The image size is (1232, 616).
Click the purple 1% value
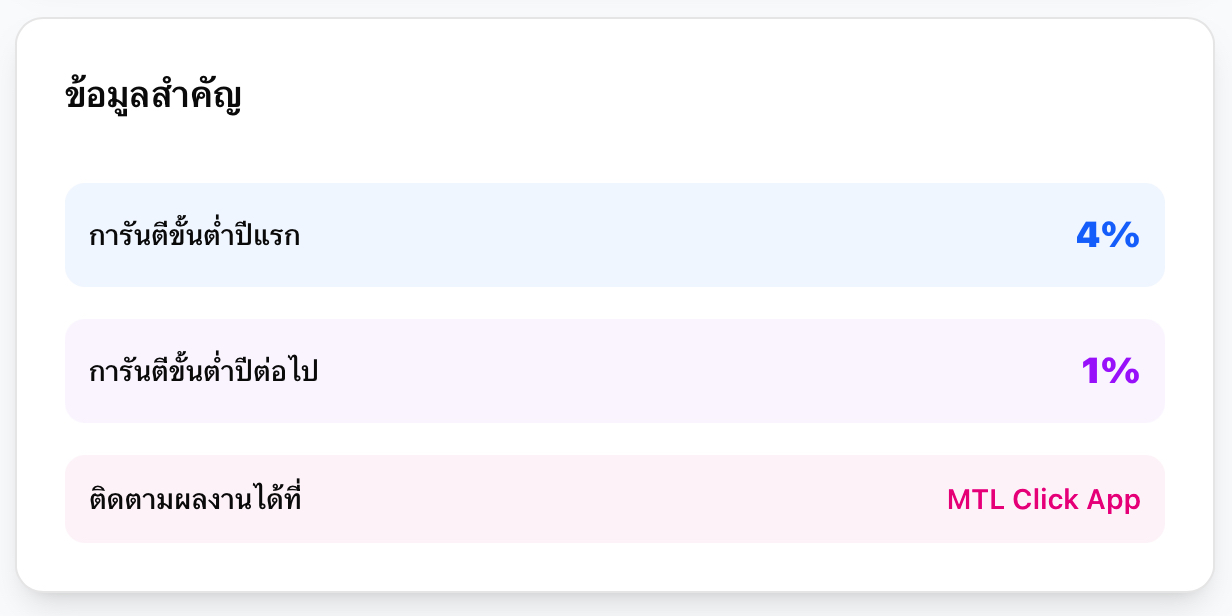click(x=1110, y=371)
